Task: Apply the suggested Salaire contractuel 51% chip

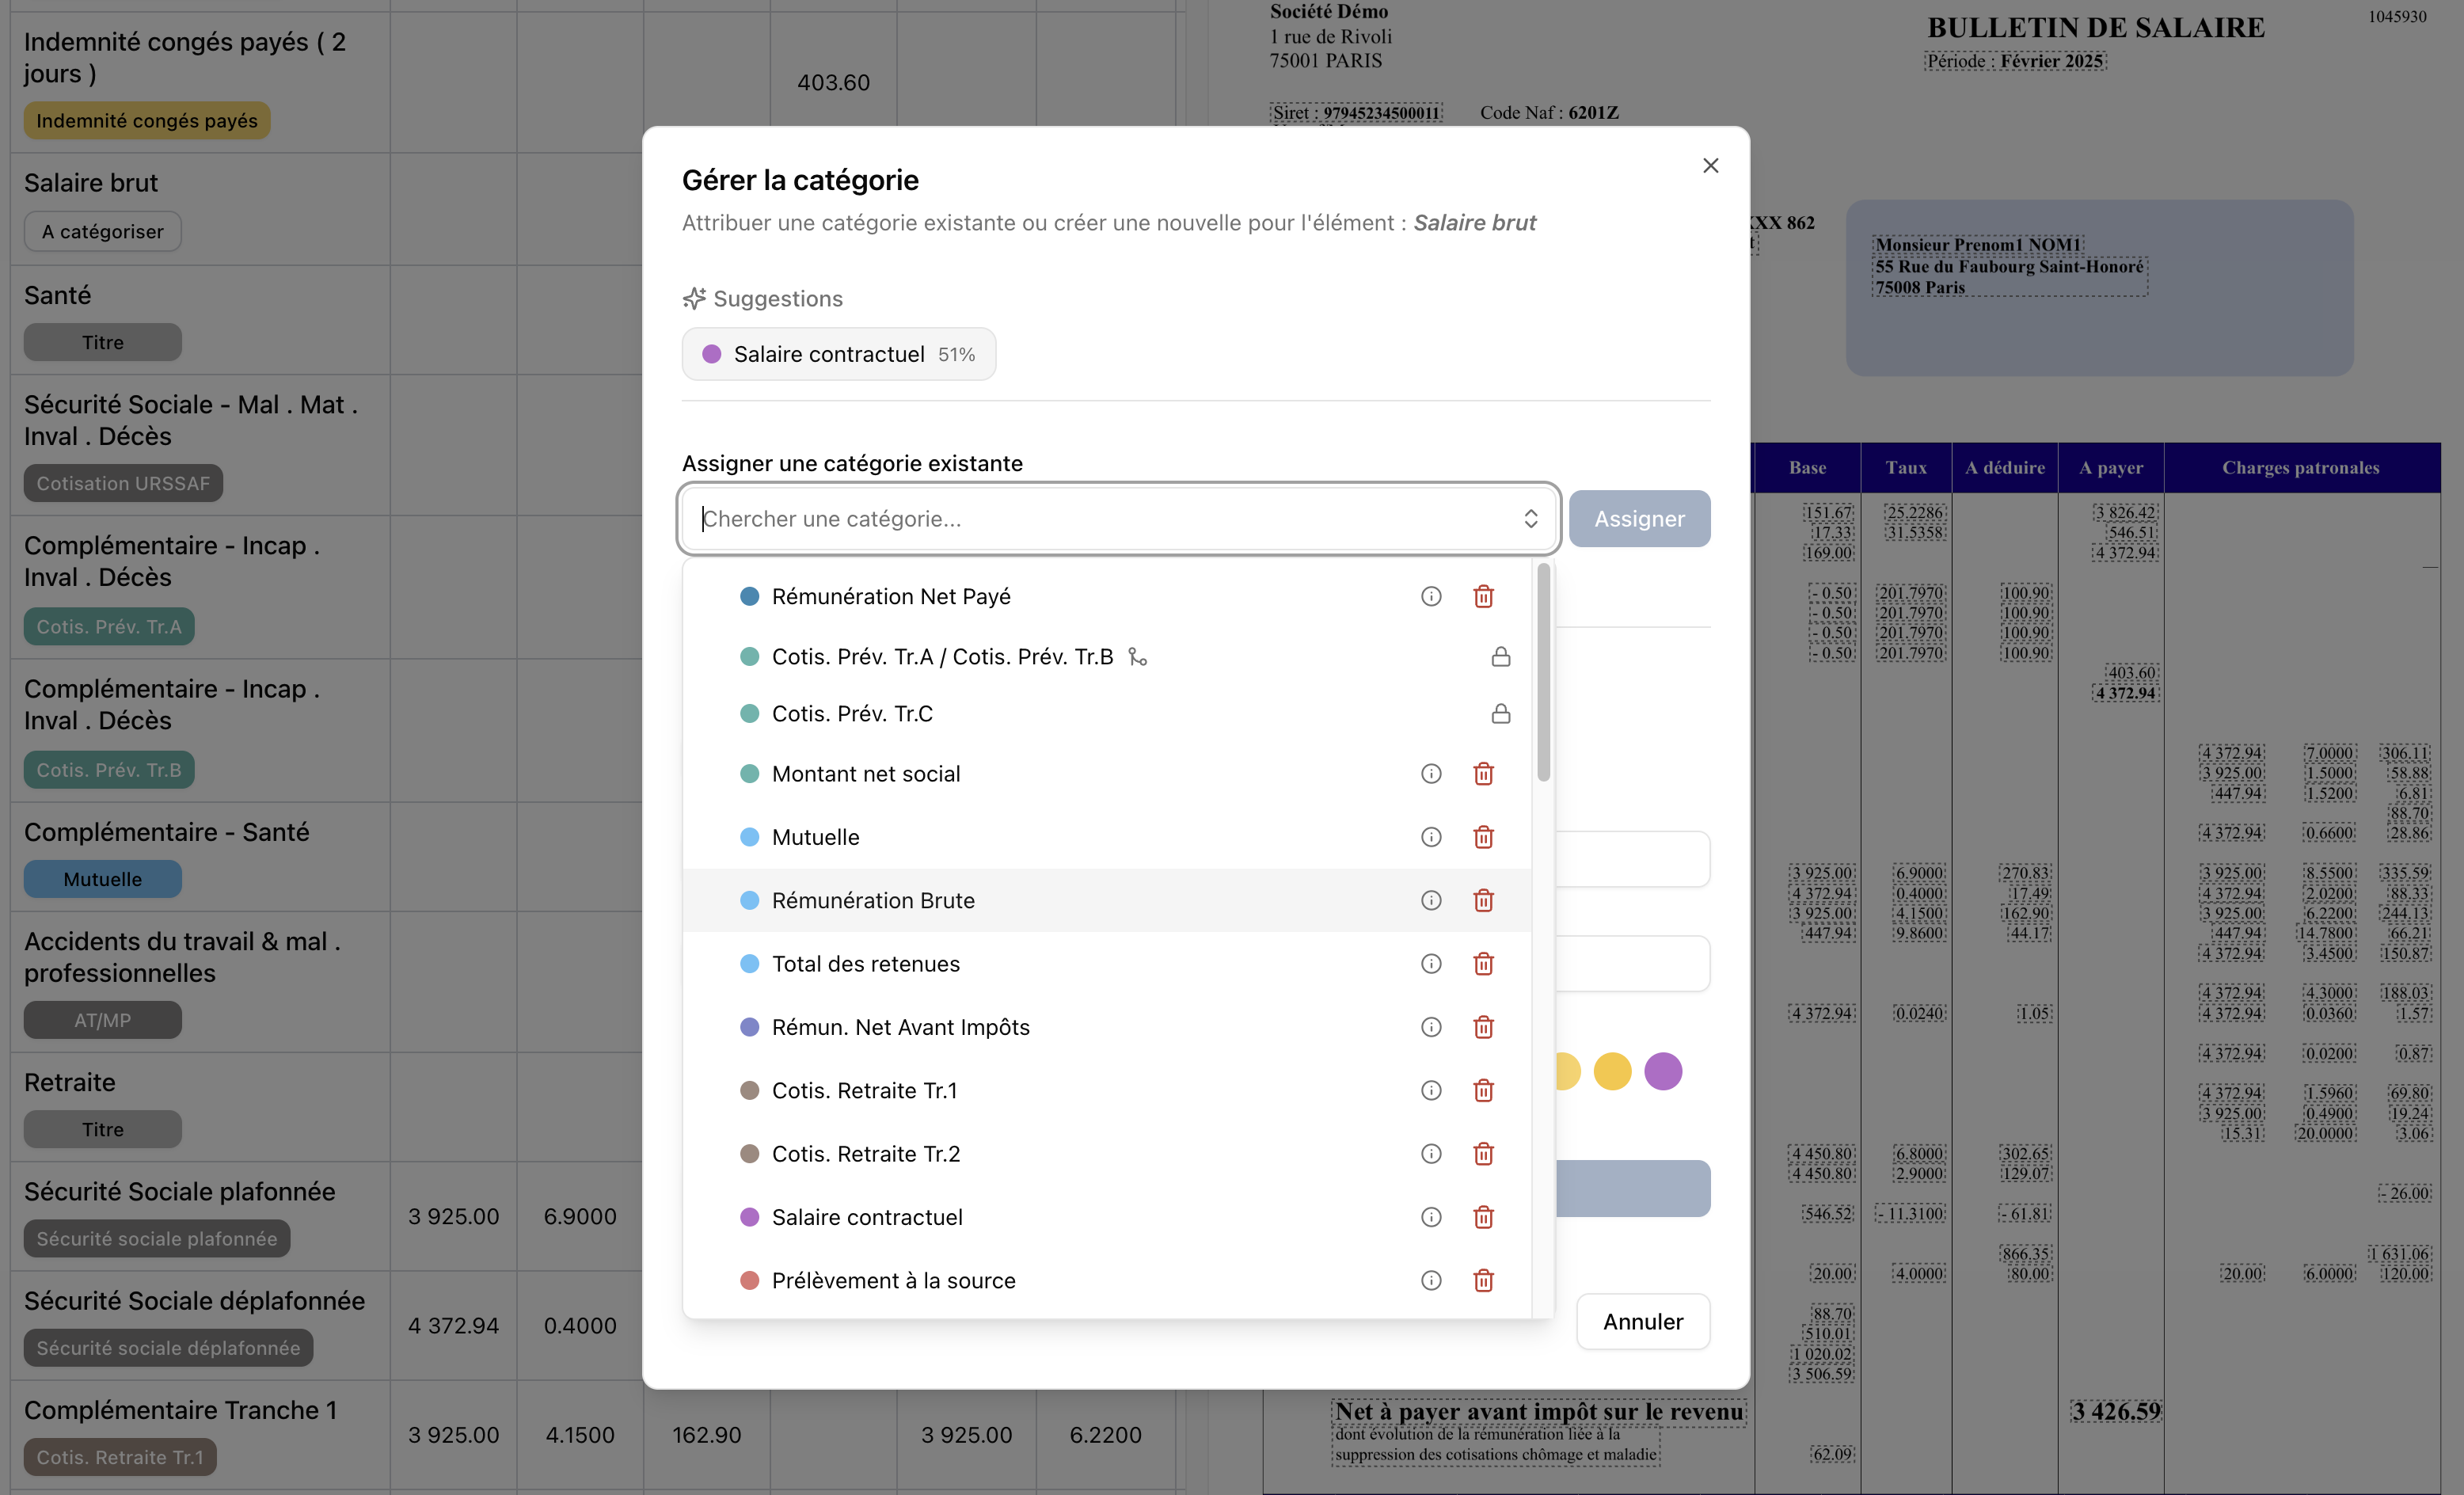Action: click(838, 353)
